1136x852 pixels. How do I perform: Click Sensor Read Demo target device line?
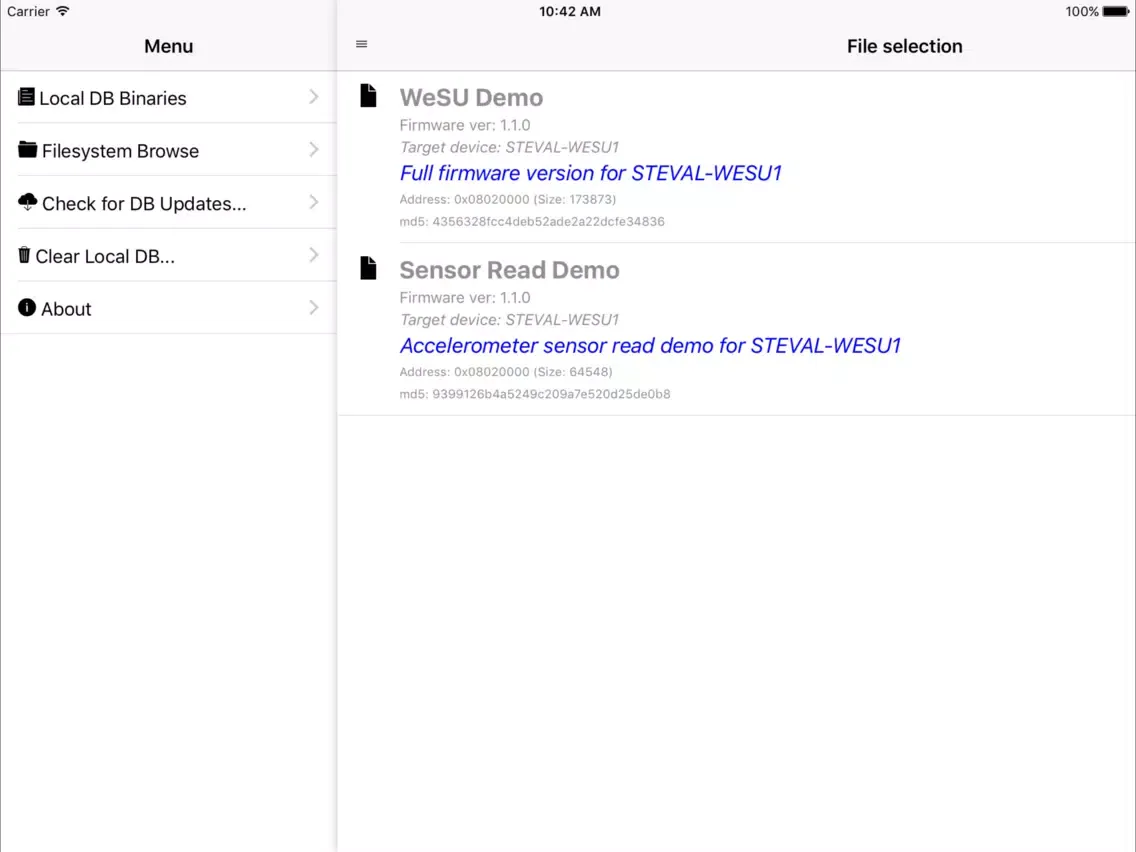[x=509, y=320]
